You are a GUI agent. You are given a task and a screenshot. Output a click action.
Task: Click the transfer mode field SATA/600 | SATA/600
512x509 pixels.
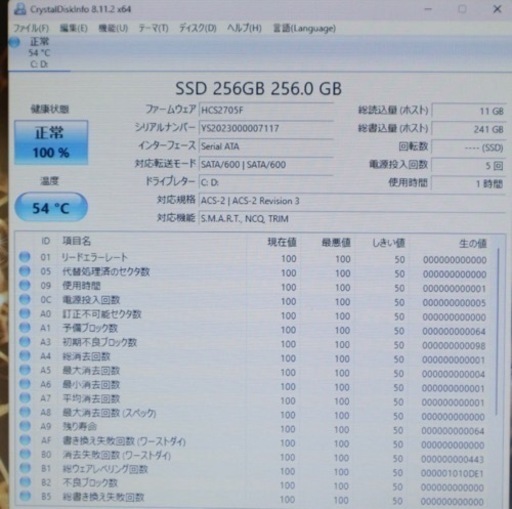266,164
